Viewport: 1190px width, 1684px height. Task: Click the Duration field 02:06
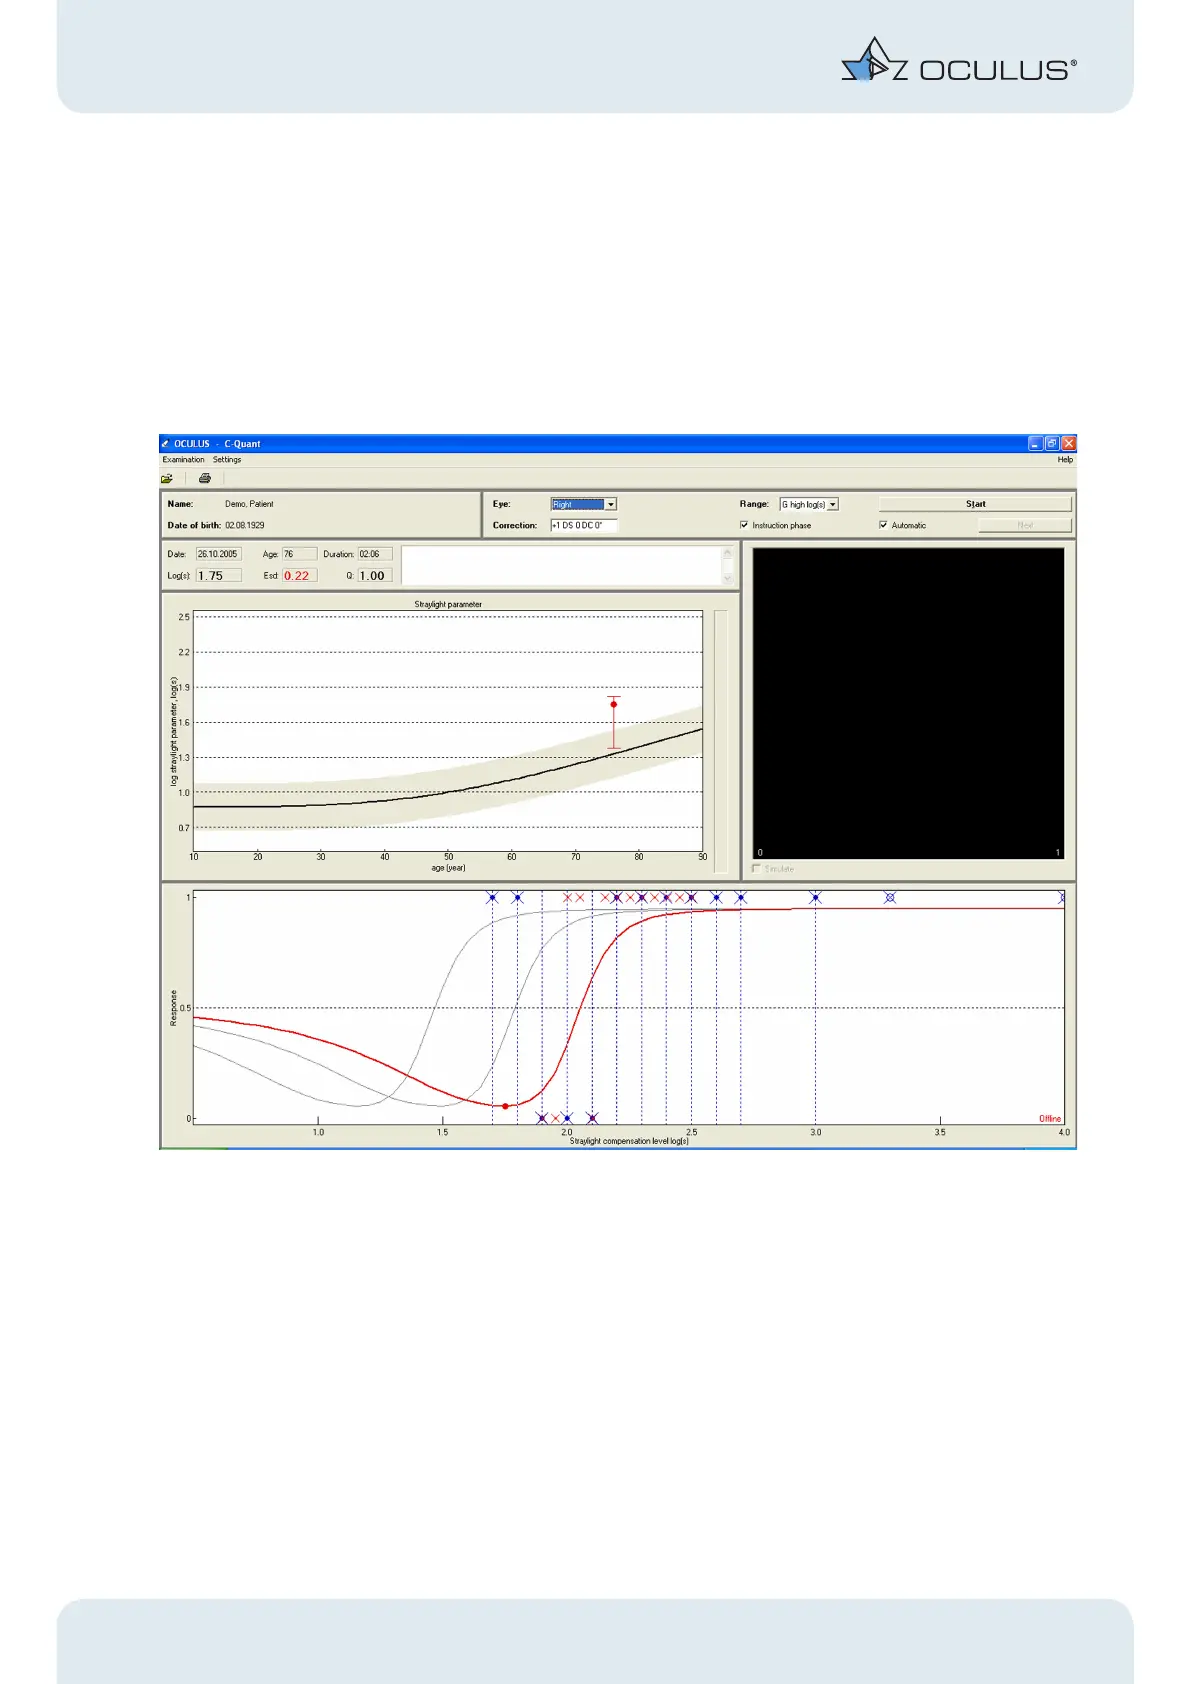(x=375, y=554)
